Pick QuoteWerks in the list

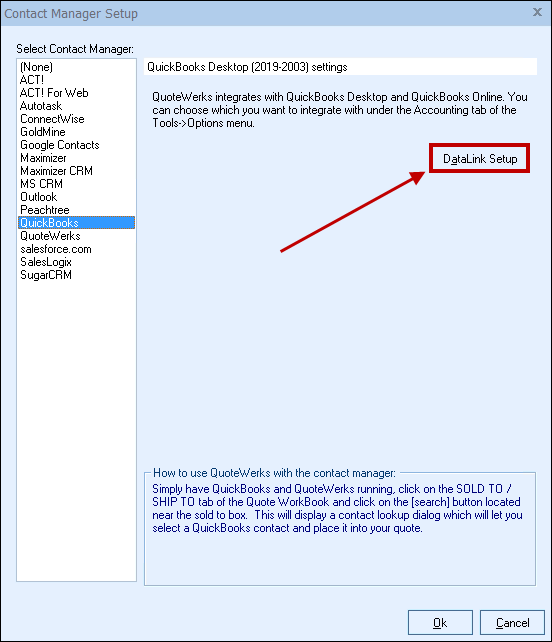(77, 236)
